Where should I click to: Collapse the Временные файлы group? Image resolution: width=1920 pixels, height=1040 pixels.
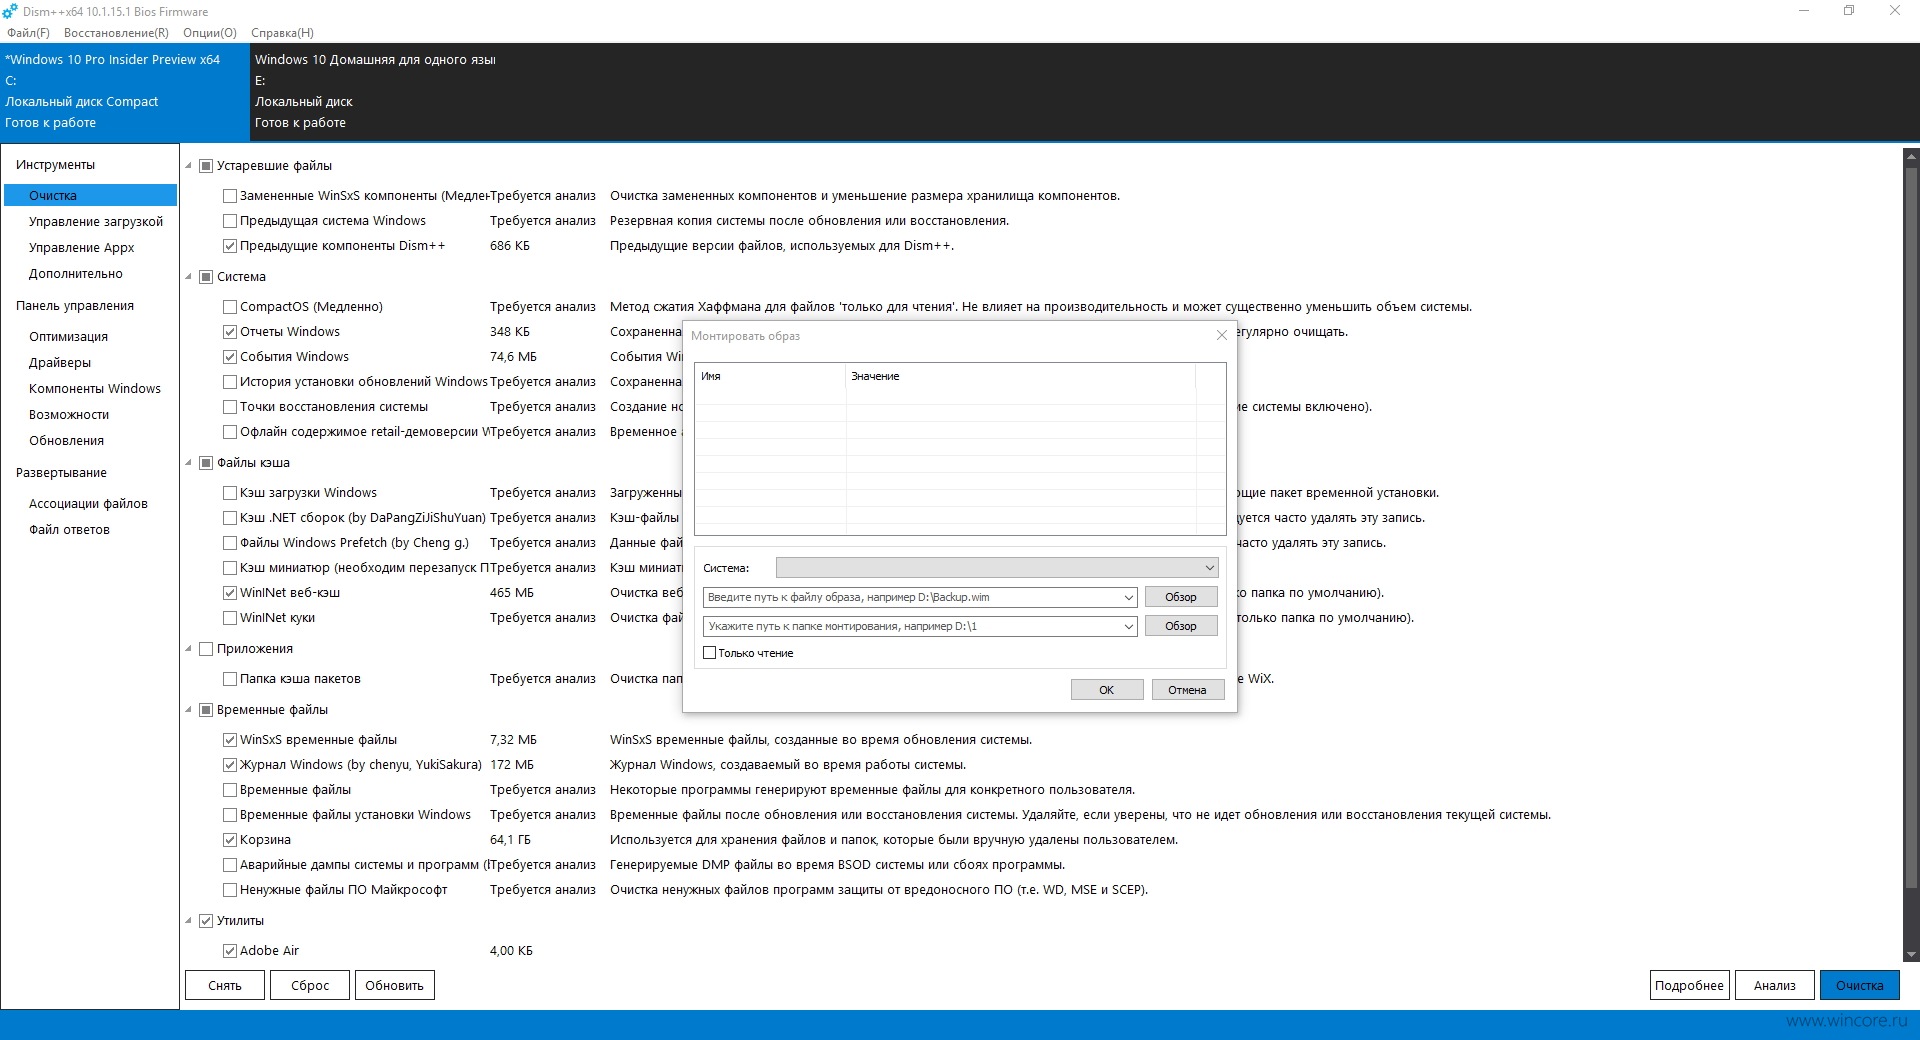pyautogui.click(x=188, y=710)
